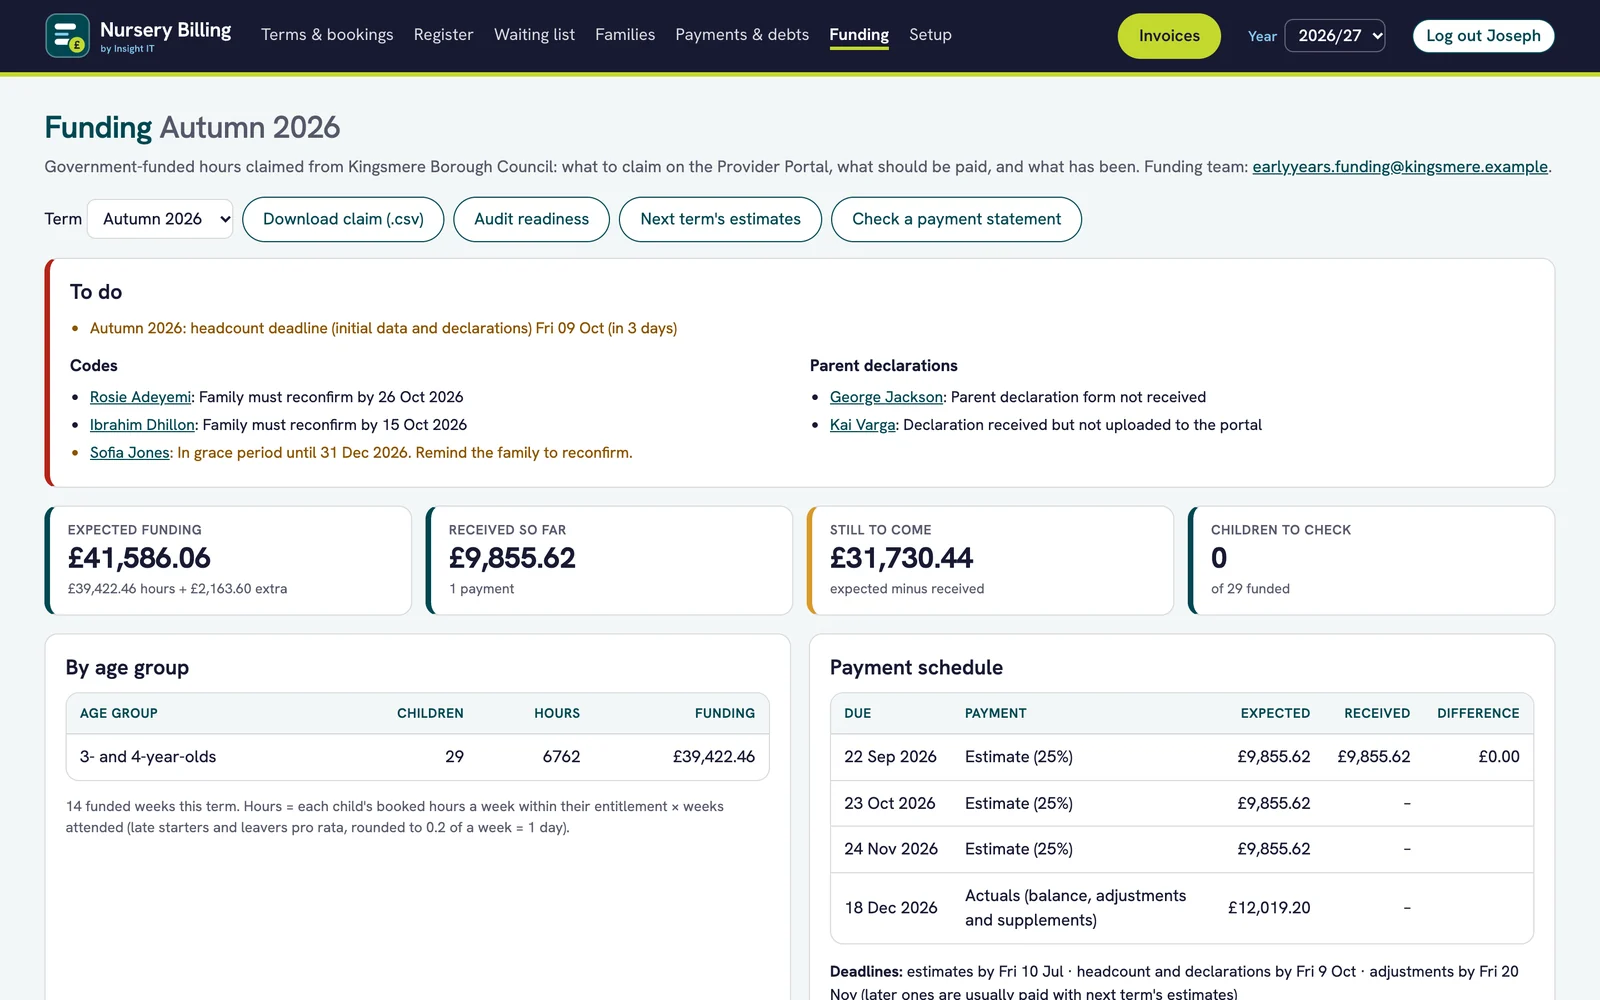
Task: Click the Invoices button
Action: point(1169,36)
